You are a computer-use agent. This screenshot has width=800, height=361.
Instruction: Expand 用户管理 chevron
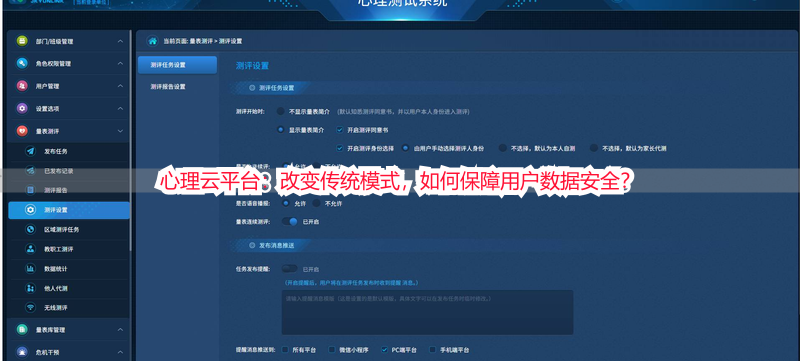pos(120,86)
